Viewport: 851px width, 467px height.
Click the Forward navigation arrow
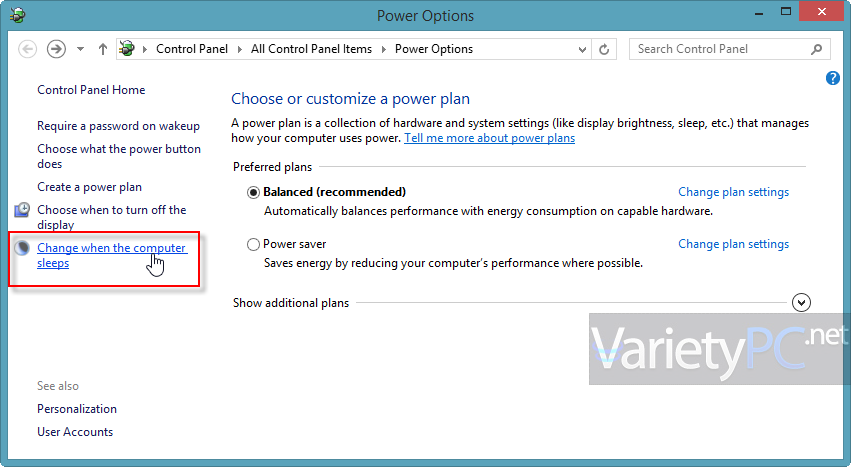pyautogui.click(x=56, y=49)
